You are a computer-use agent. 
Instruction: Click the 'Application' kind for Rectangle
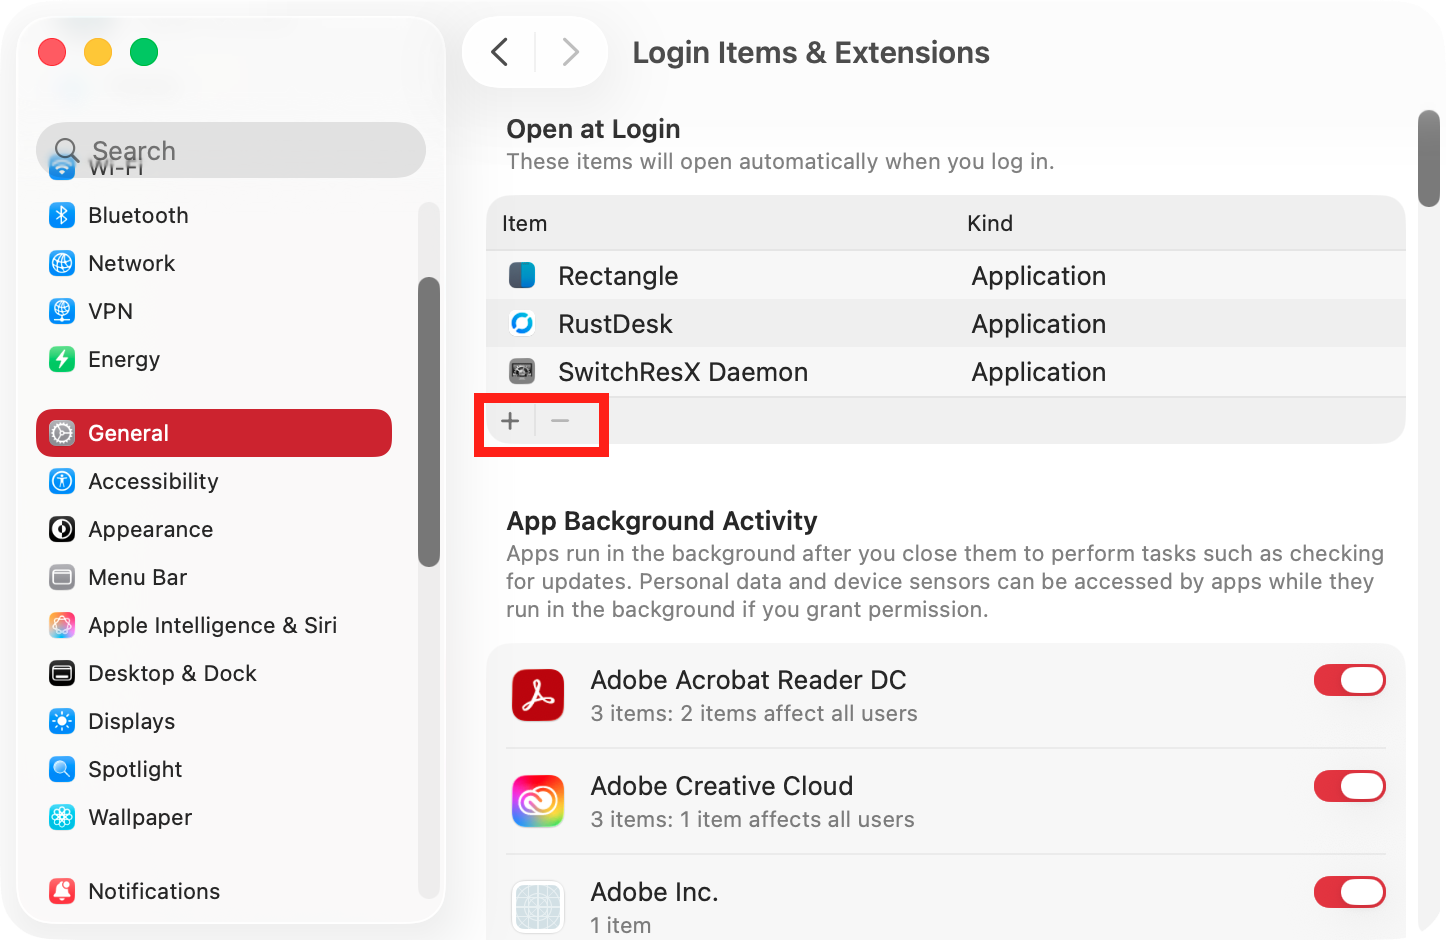(x=1039, y=276)
